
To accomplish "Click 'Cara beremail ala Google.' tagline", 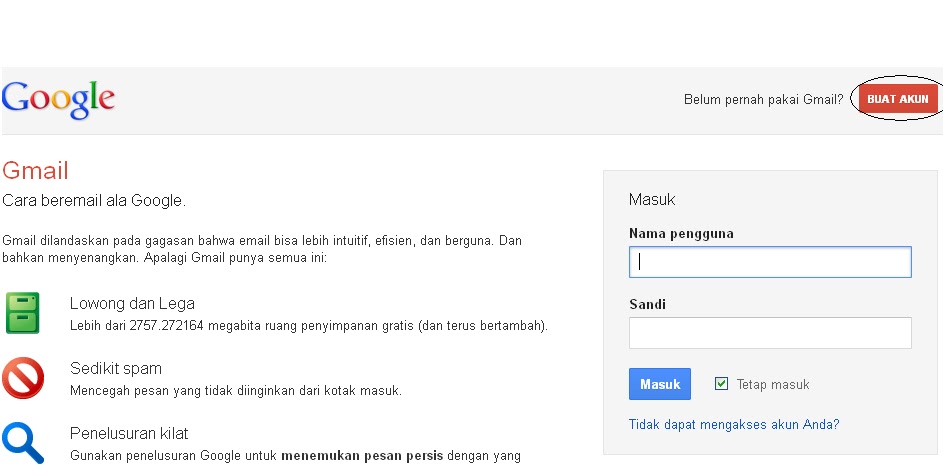I will point(94,201).
